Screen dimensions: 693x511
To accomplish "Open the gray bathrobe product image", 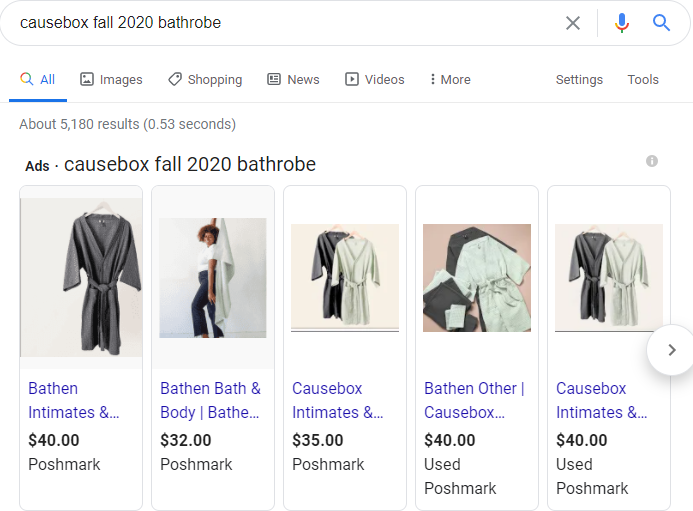I will pyautogui.click(x=81, y=277).
